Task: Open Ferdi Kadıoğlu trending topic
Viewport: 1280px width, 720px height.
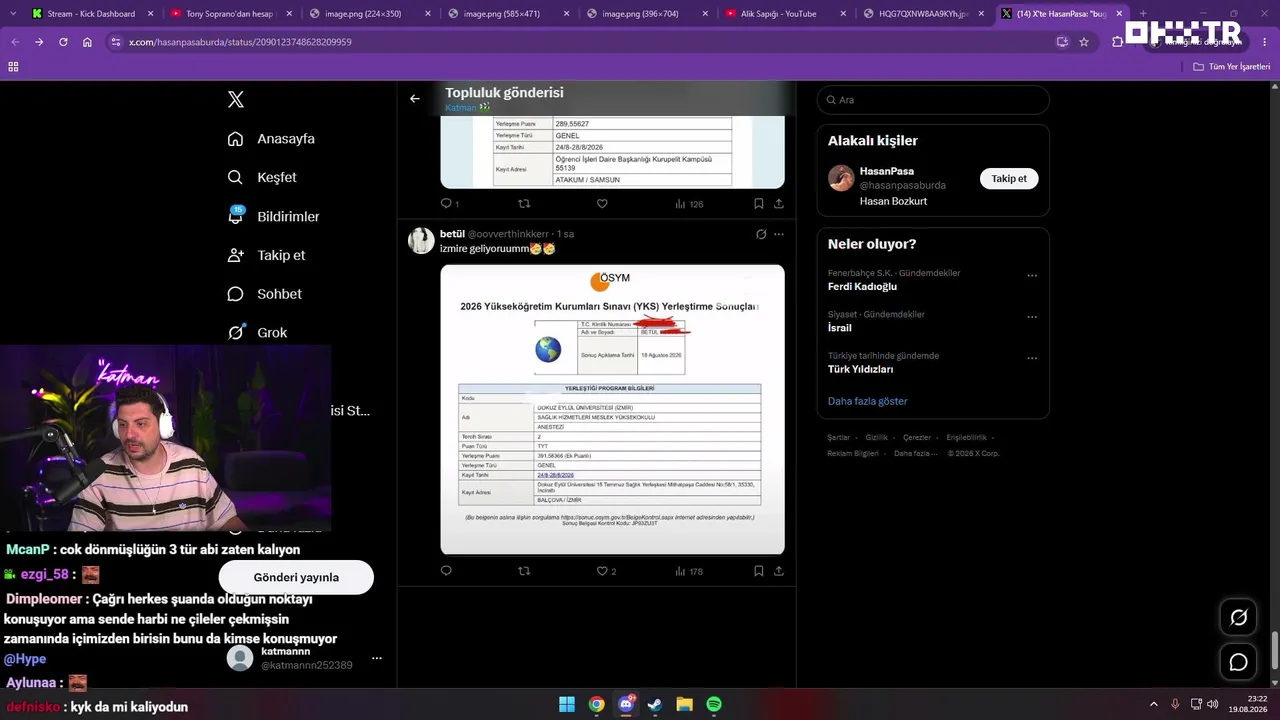Action: (862, 286)
